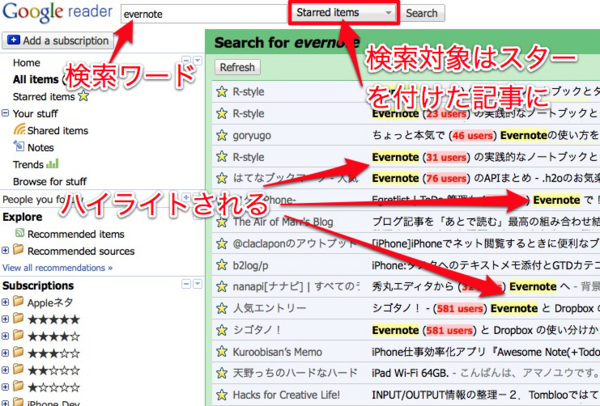Viewport: 600px width, 406px height.
Task: Click the Google reader logo
Action: pyautogui.click(x=57, y=12)
